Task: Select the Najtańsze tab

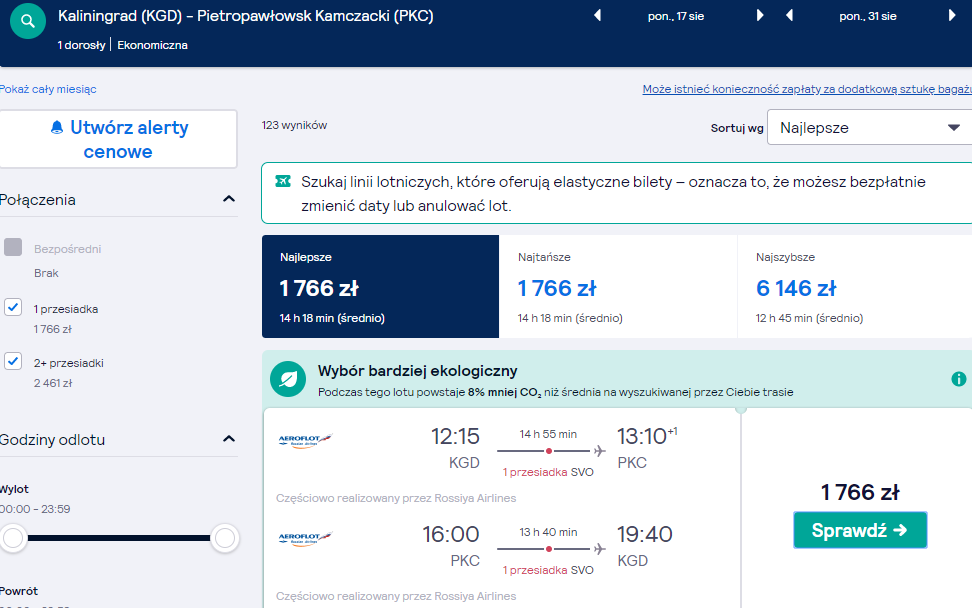Action: pos(618,286)
